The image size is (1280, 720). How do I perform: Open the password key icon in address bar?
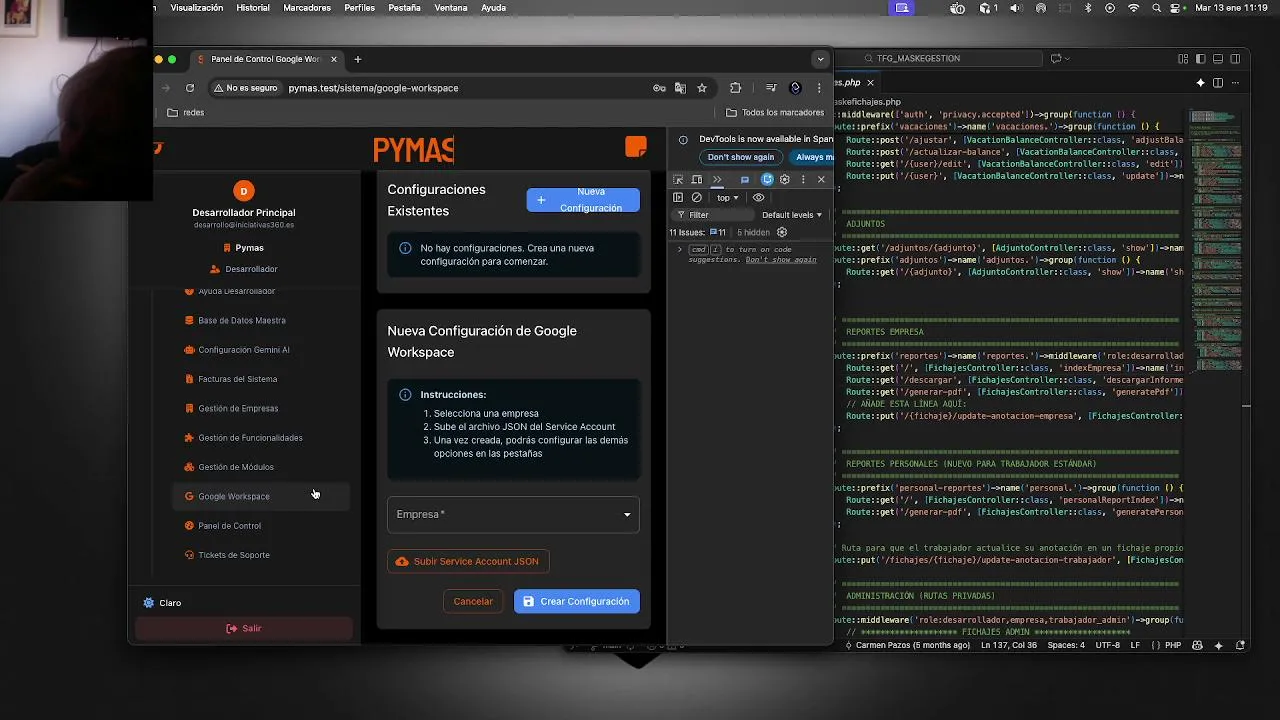coord(659,88)
